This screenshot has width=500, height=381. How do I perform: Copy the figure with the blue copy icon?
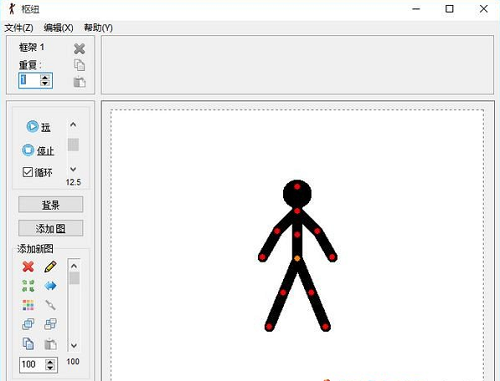pyautogui.click(x=28, y=343)
